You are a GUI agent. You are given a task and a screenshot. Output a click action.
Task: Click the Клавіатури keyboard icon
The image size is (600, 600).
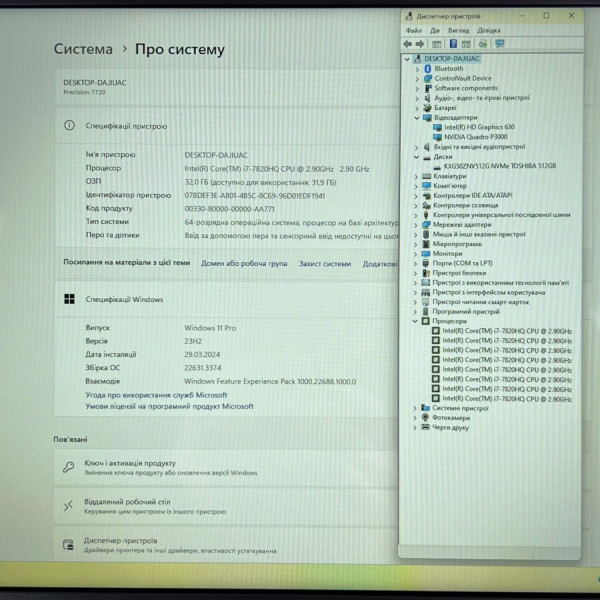tap(426, 176)
